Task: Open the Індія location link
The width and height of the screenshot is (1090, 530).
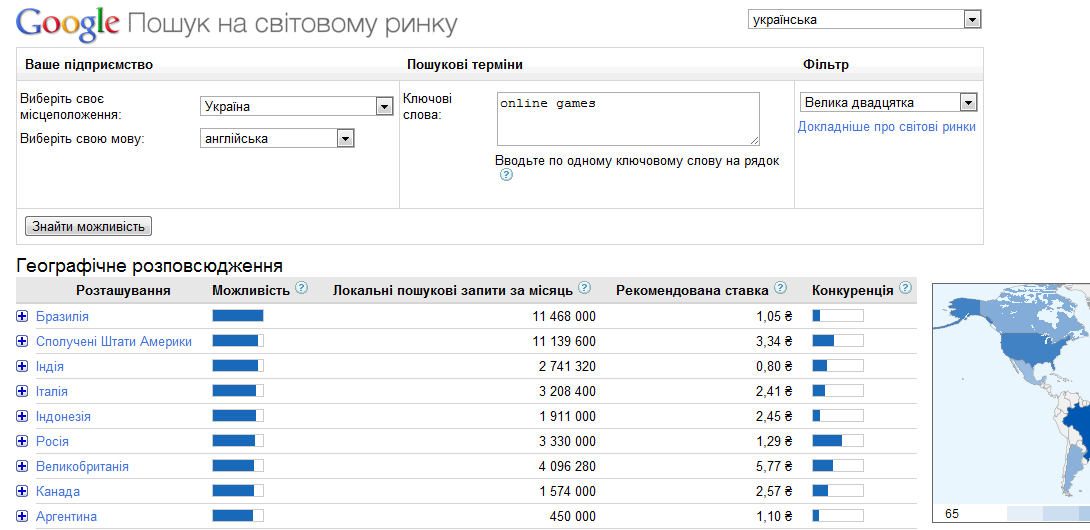Action: 50,366
